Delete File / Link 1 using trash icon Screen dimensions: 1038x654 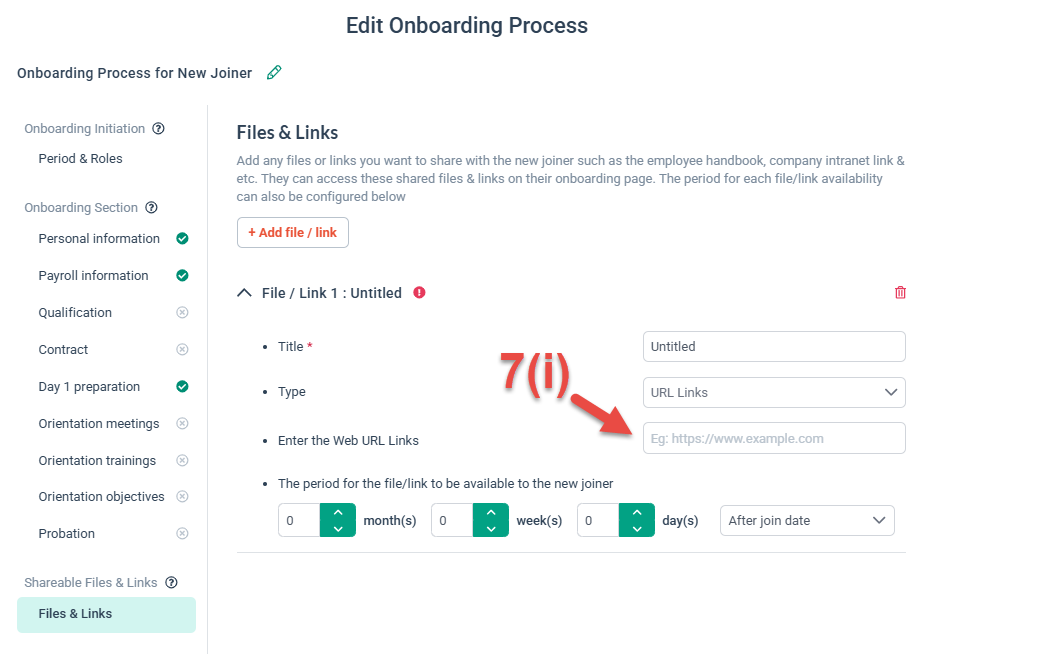coord(899,292)
